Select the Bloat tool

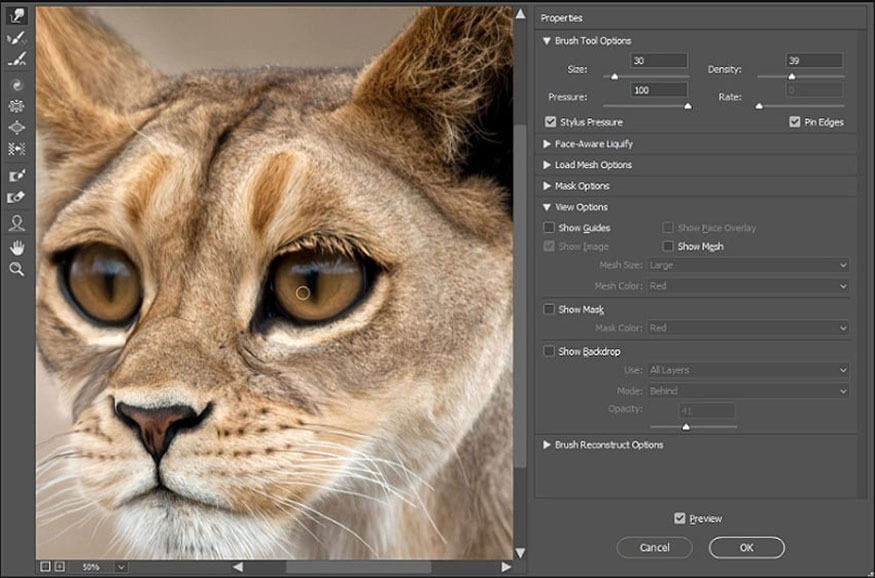[17, 128]
